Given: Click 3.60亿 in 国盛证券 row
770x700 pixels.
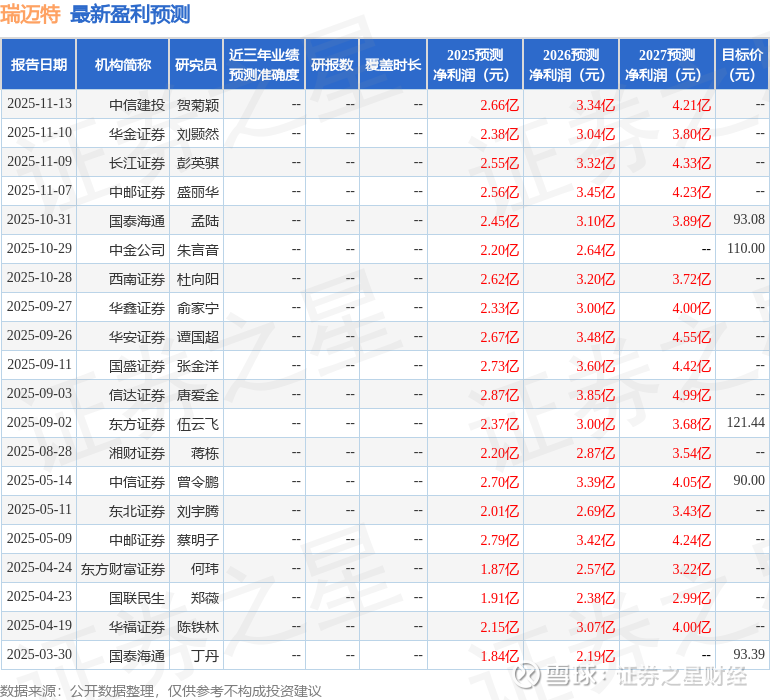Looking at the screenshot, I should click(x=596, y=366).
